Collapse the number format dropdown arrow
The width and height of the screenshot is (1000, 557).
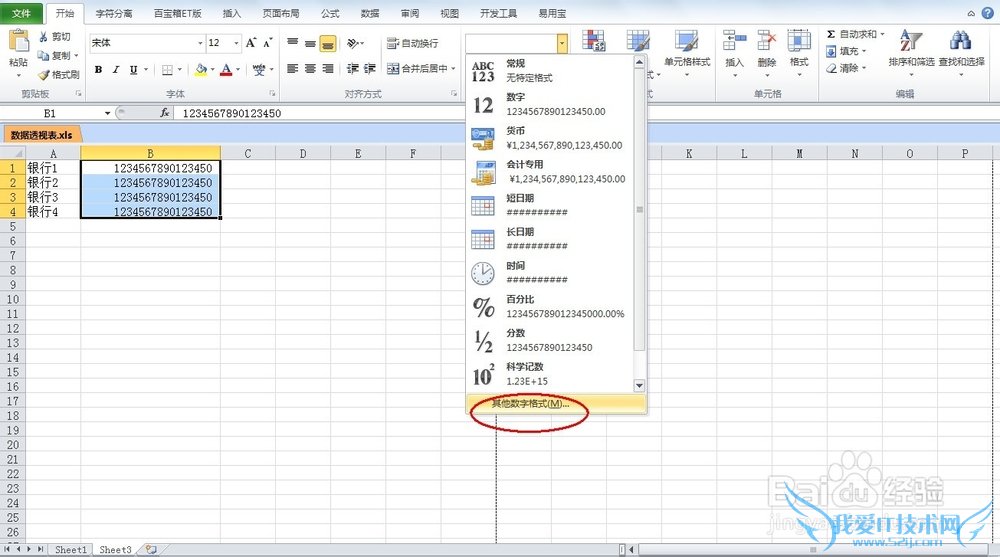coord(562,43)
